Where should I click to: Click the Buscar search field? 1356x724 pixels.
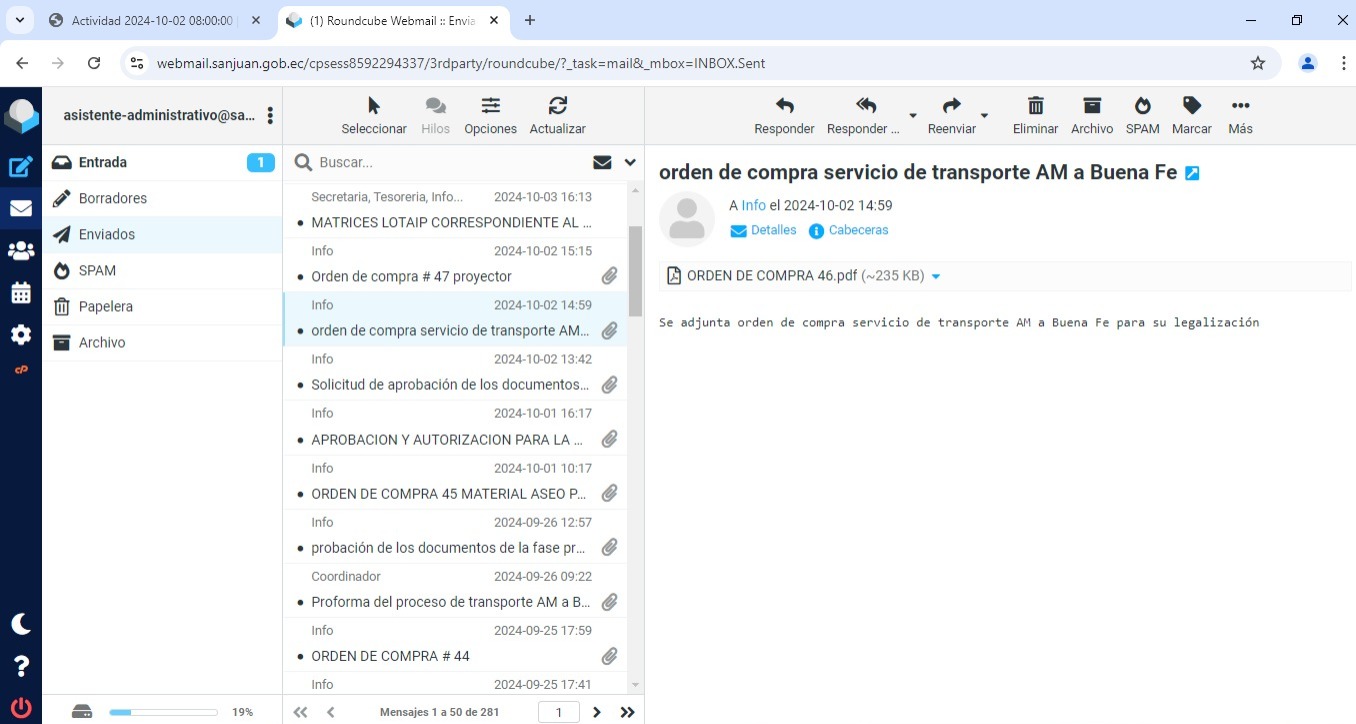tap(450, 162)
